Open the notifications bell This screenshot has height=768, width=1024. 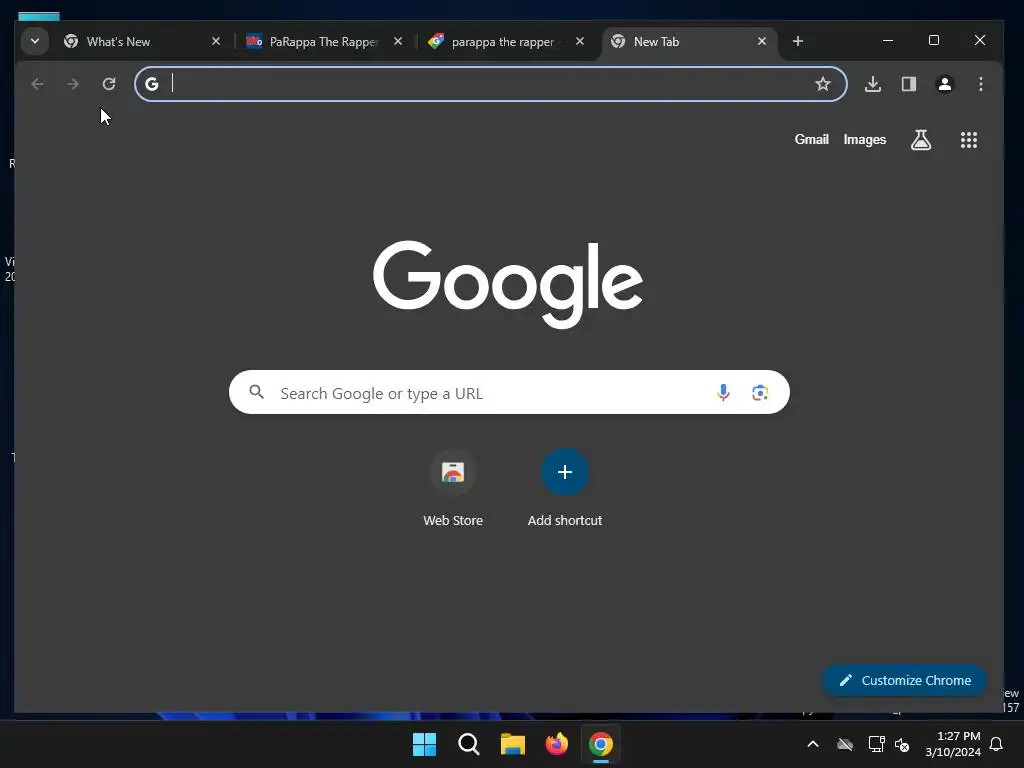997,744
